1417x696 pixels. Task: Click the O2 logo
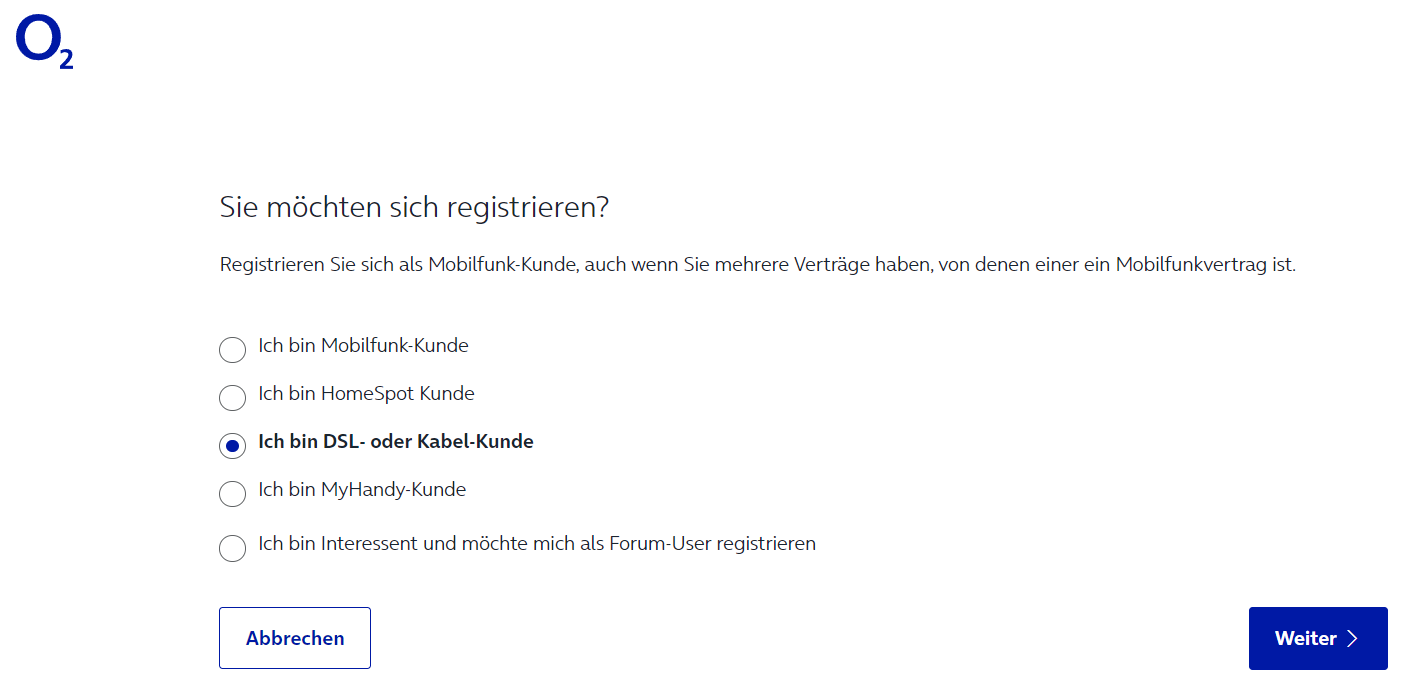click(45, 43)
